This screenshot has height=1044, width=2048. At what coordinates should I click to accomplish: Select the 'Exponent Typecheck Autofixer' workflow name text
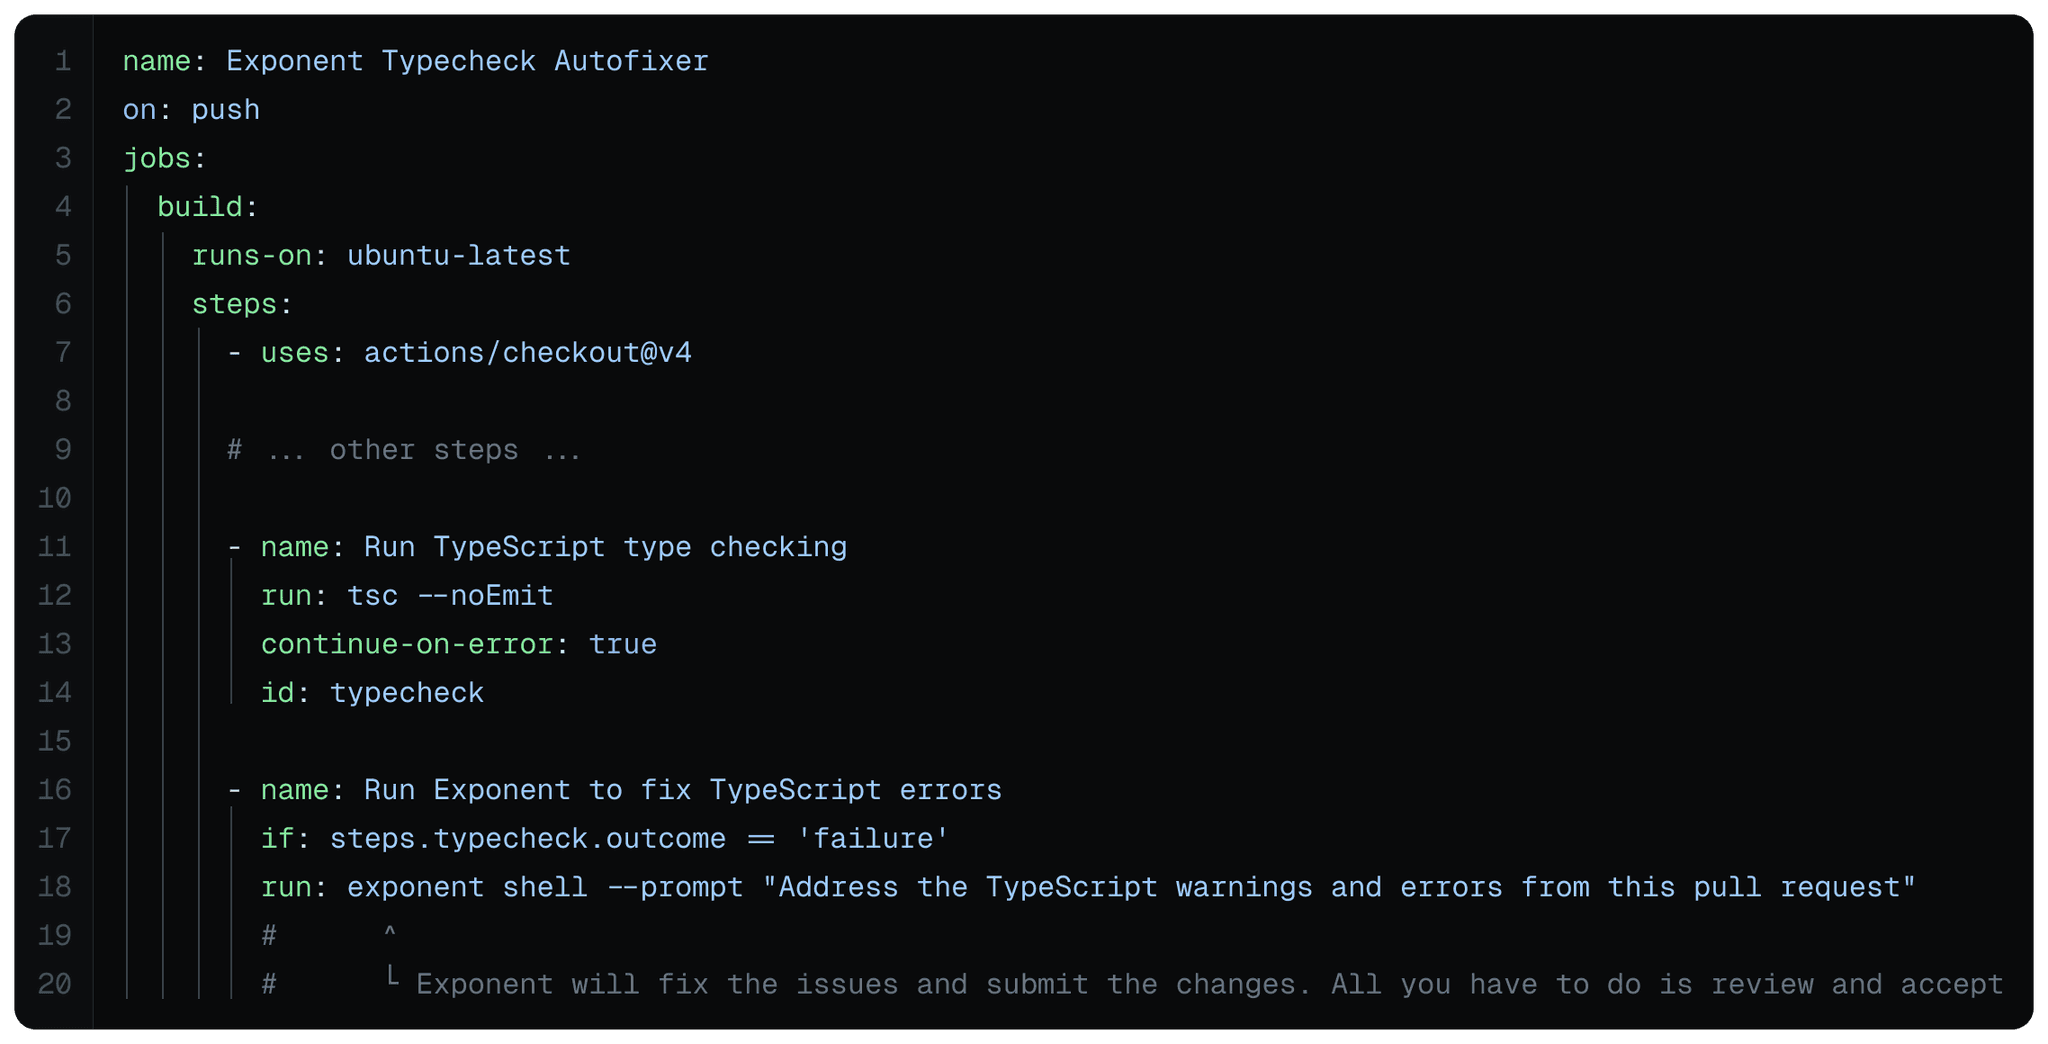pos(467,62)
